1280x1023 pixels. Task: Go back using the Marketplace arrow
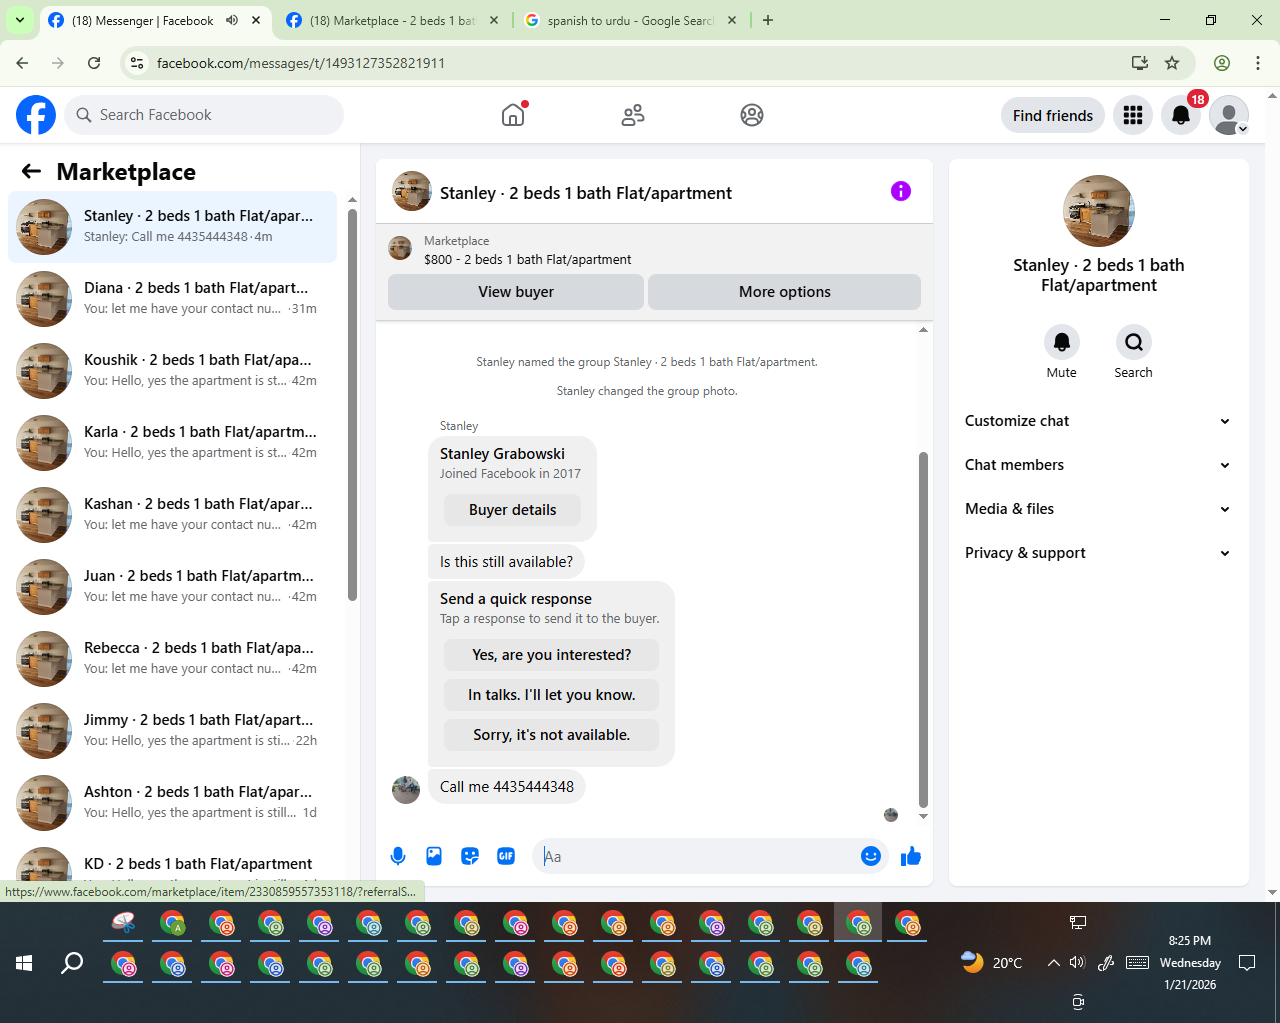coord(31,171)
